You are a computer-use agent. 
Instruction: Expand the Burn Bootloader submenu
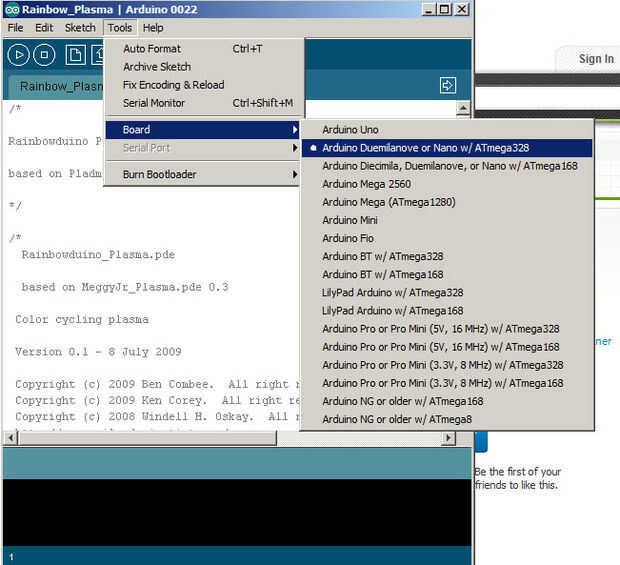[x=202, y=174]
